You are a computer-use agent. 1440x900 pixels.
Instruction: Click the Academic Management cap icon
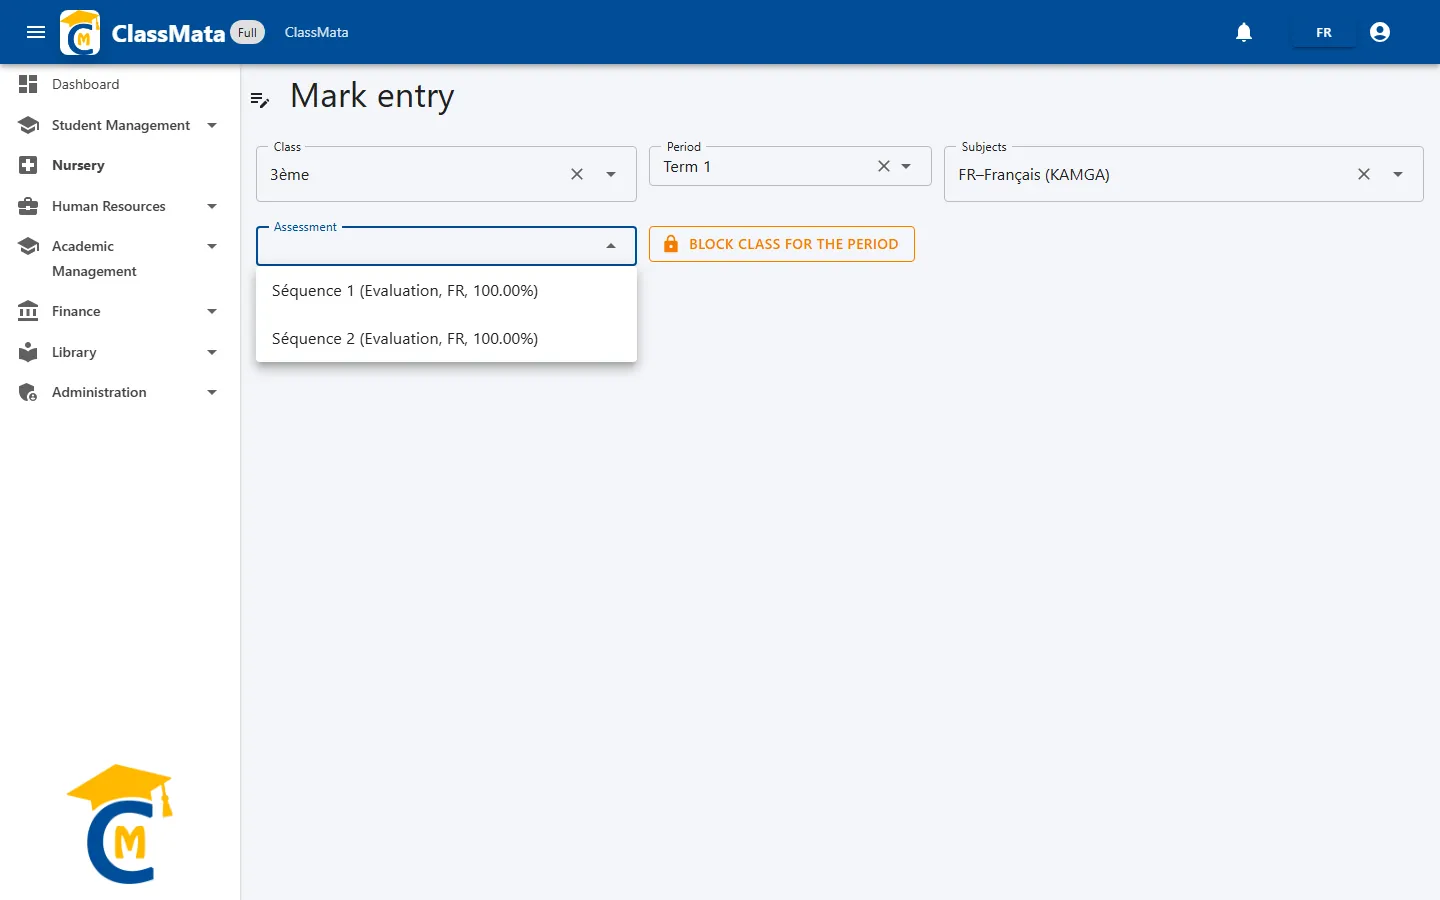pyautogui.click(x=28, y=246)
